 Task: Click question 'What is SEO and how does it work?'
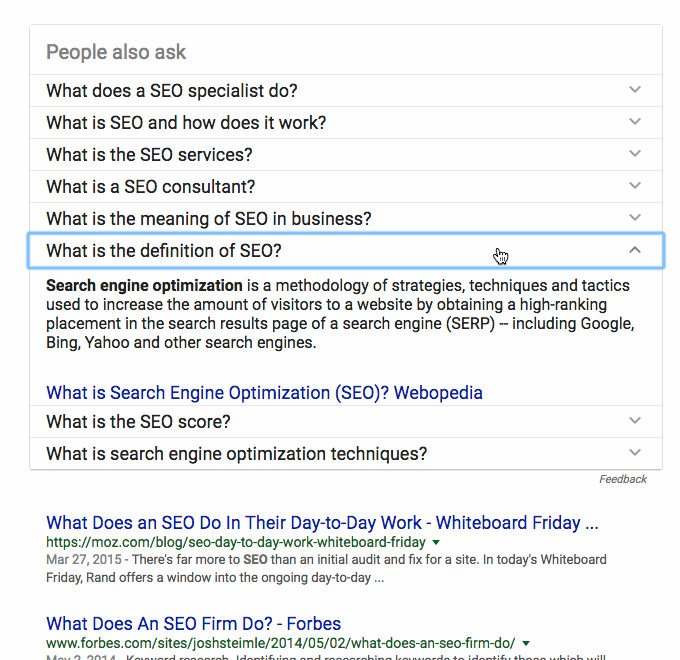tap(186, 122)
